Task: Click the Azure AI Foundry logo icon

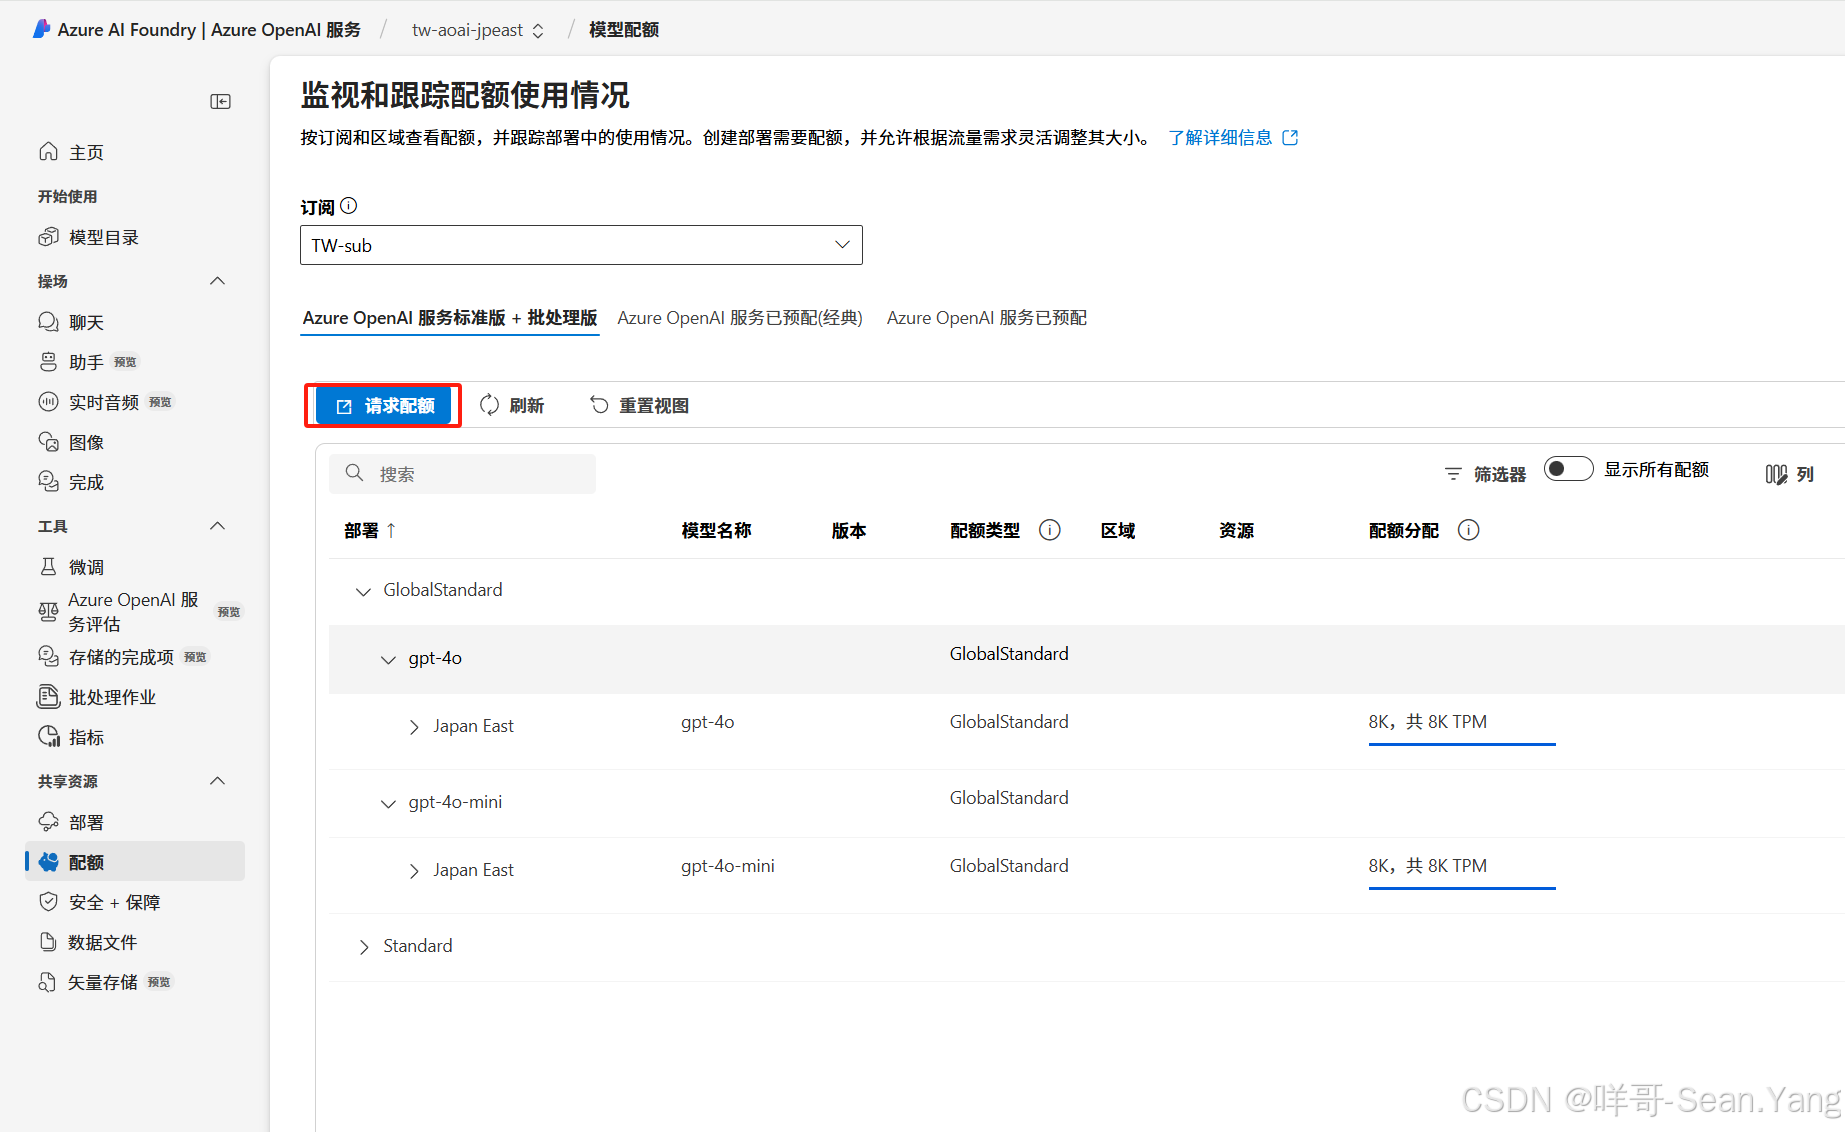Action: point(41,29)
